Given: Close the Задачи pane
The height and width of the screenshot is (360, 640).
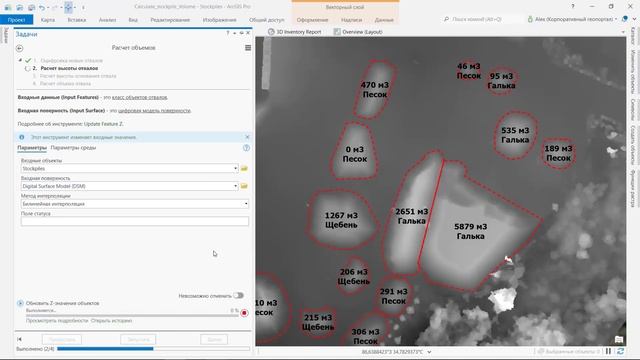Looking at the screenshot, I should click(x=248, y=33).
